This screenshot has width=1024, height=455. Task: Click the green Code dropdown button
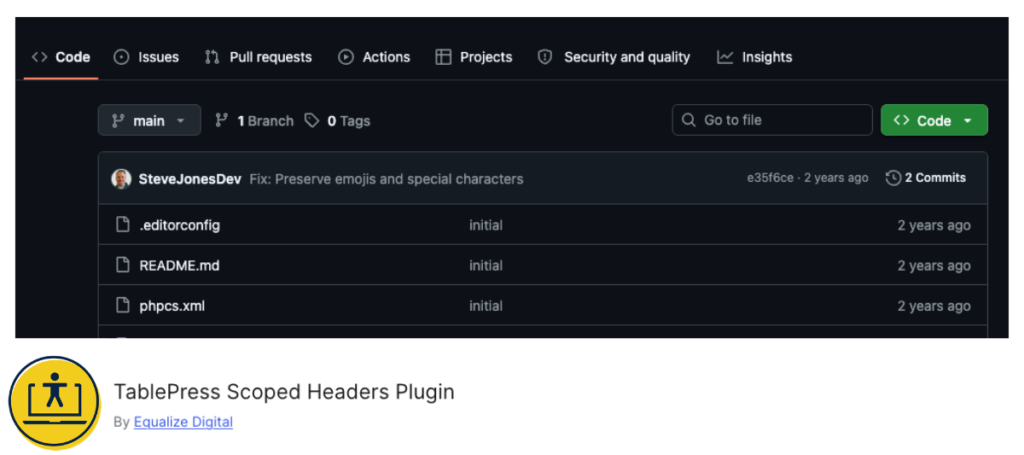pos(934,121)
